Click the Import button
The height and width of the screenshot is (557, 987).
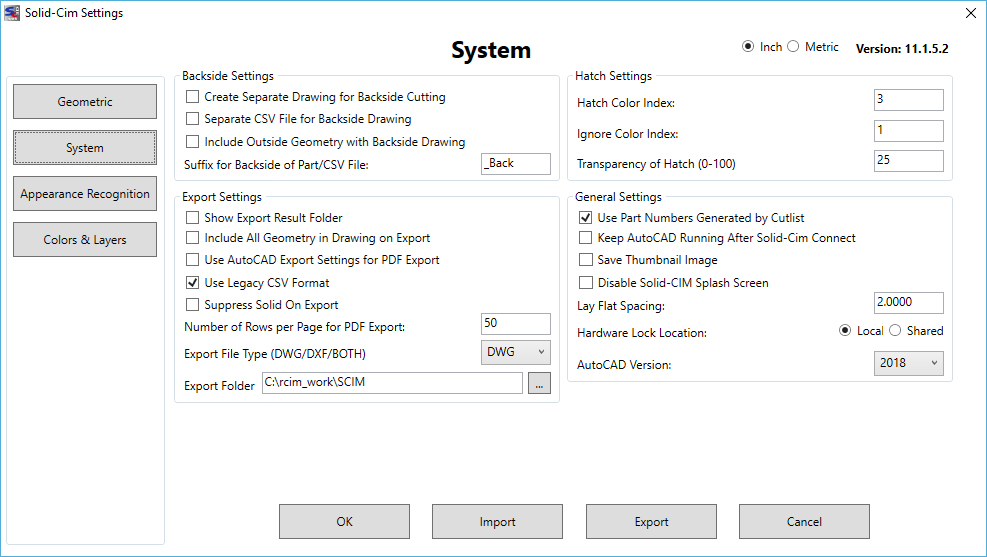tap(497, 521)
